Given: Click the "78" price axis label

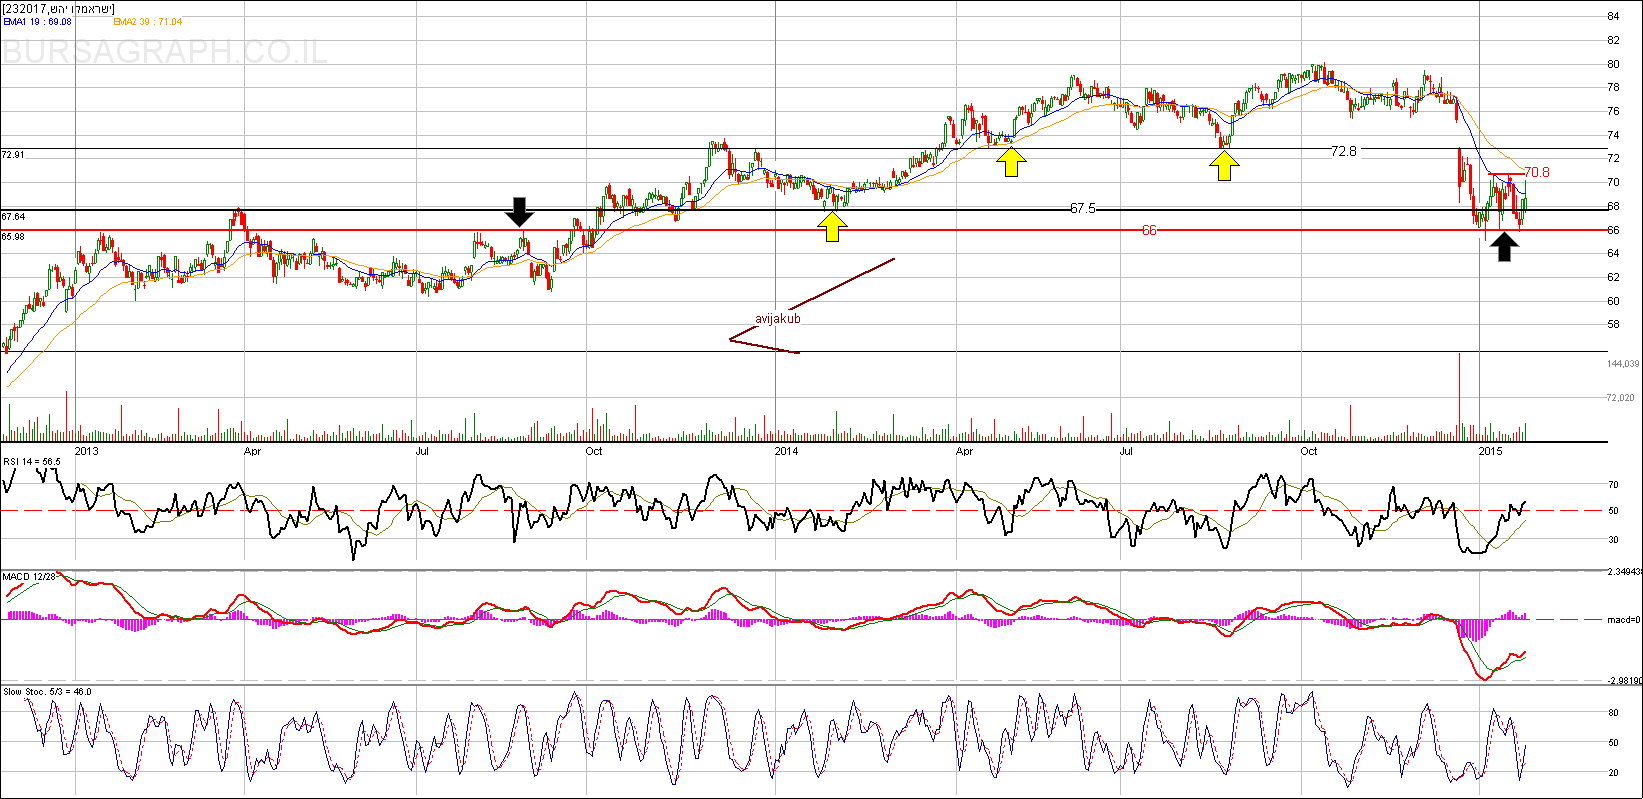Looking at the screenshot, I should pyautogui.click(x=1614, y=87).
